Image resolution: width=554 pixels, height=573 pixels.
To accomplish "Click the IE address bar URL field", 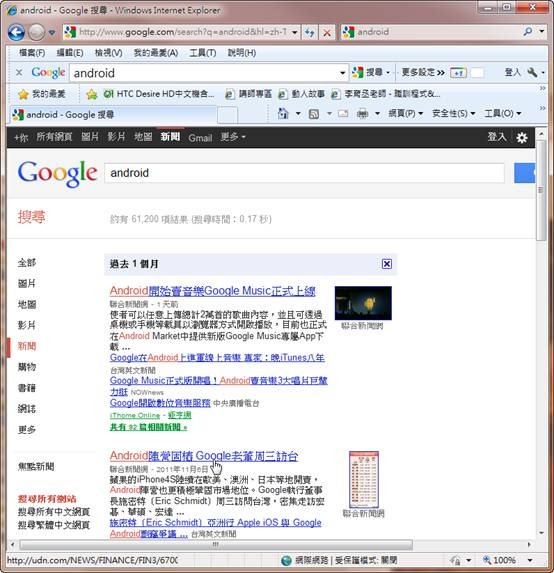I will 182,32.
